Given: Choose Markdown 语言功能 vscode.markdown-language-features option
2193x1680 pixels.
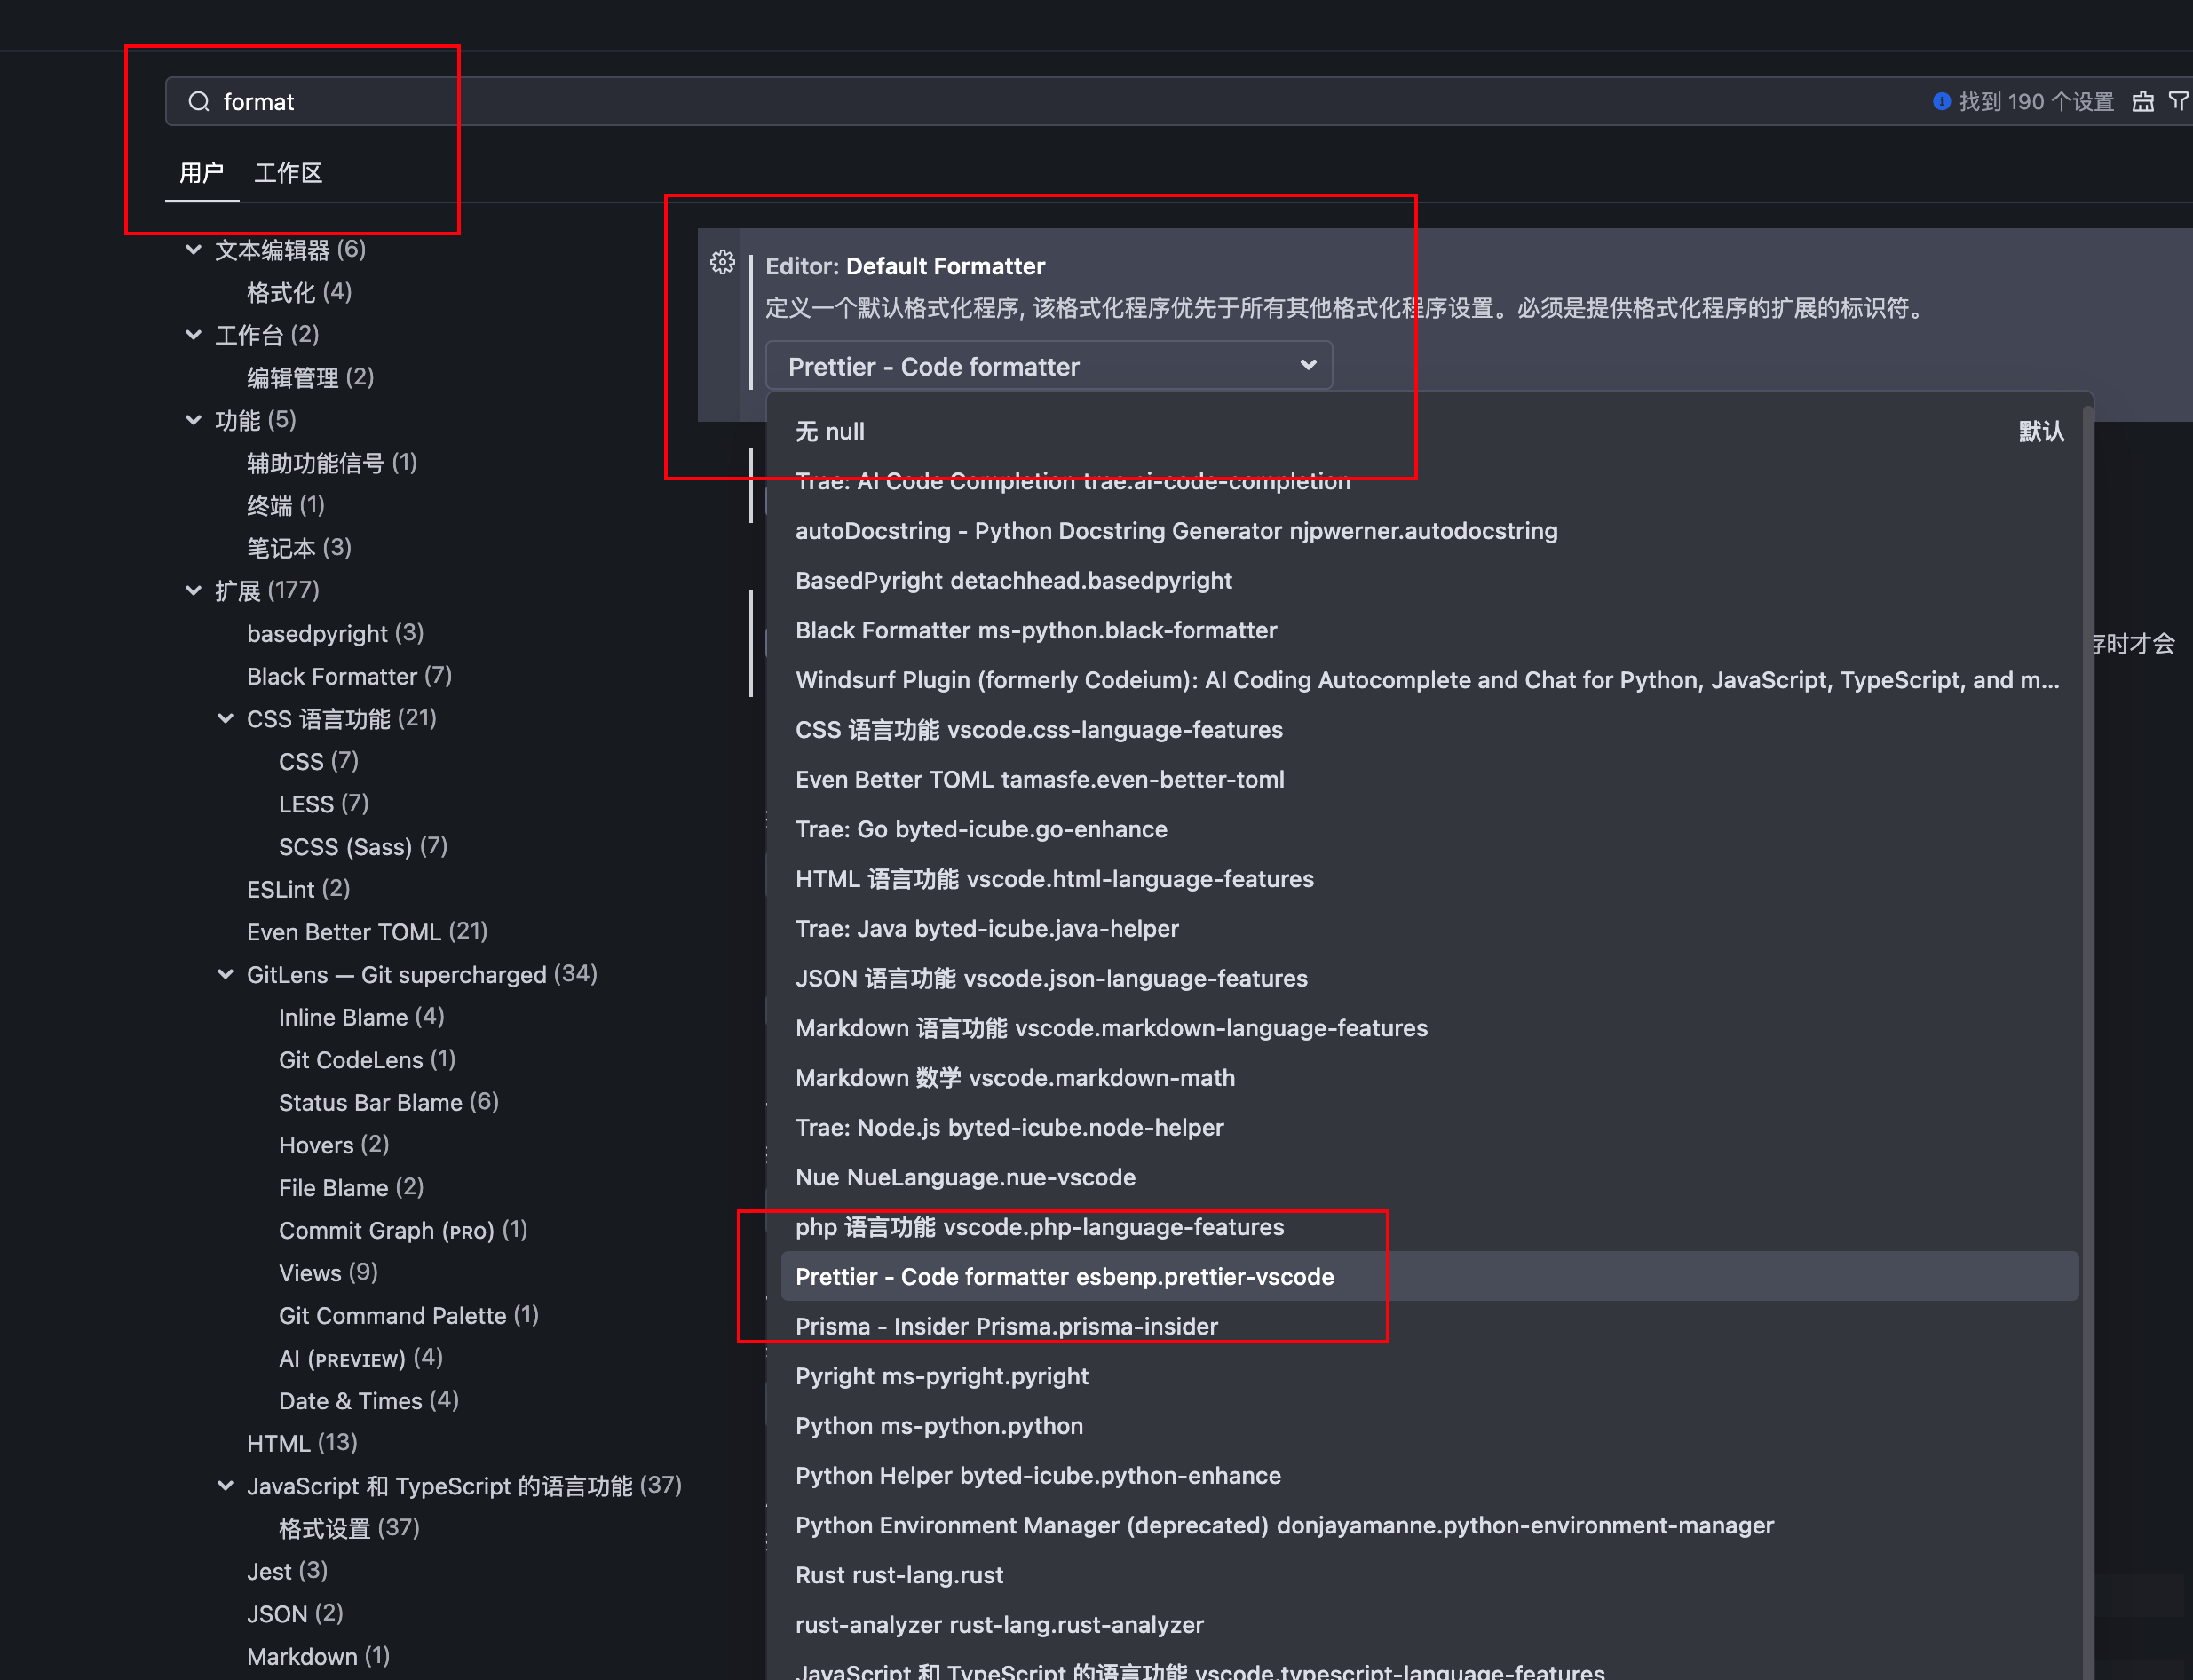Looking at the screenshot, I should (1430, 1028).
